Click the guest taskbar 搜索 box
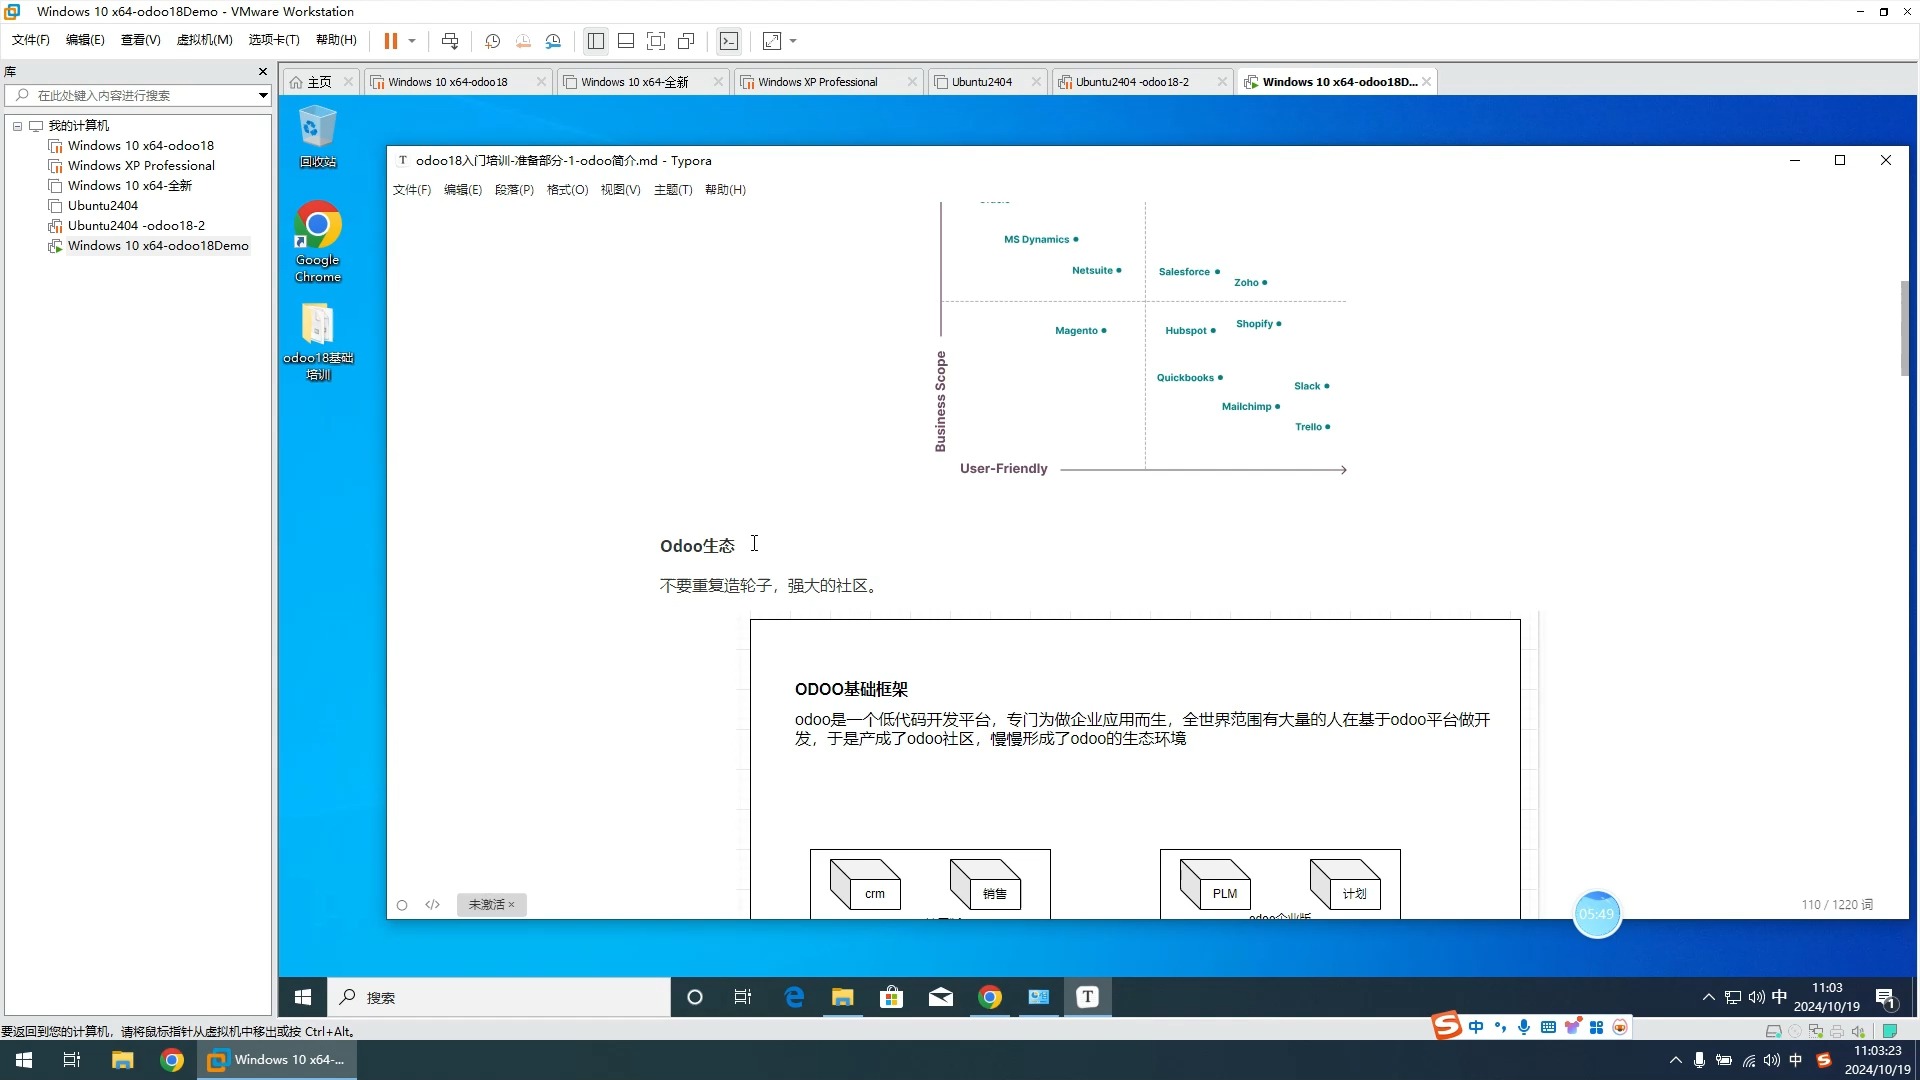 [x=500, y=997]
